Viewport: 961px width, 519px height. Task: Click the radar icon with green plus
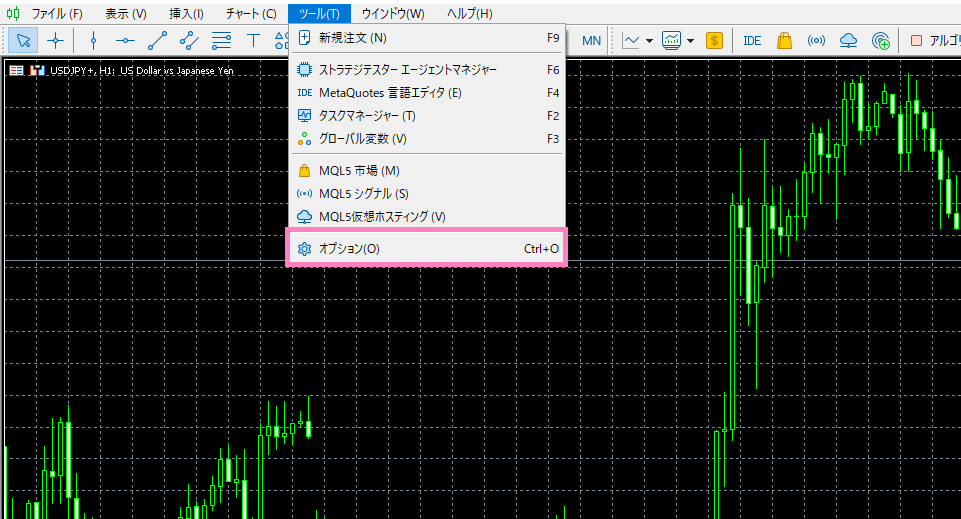tap(881, 41)
